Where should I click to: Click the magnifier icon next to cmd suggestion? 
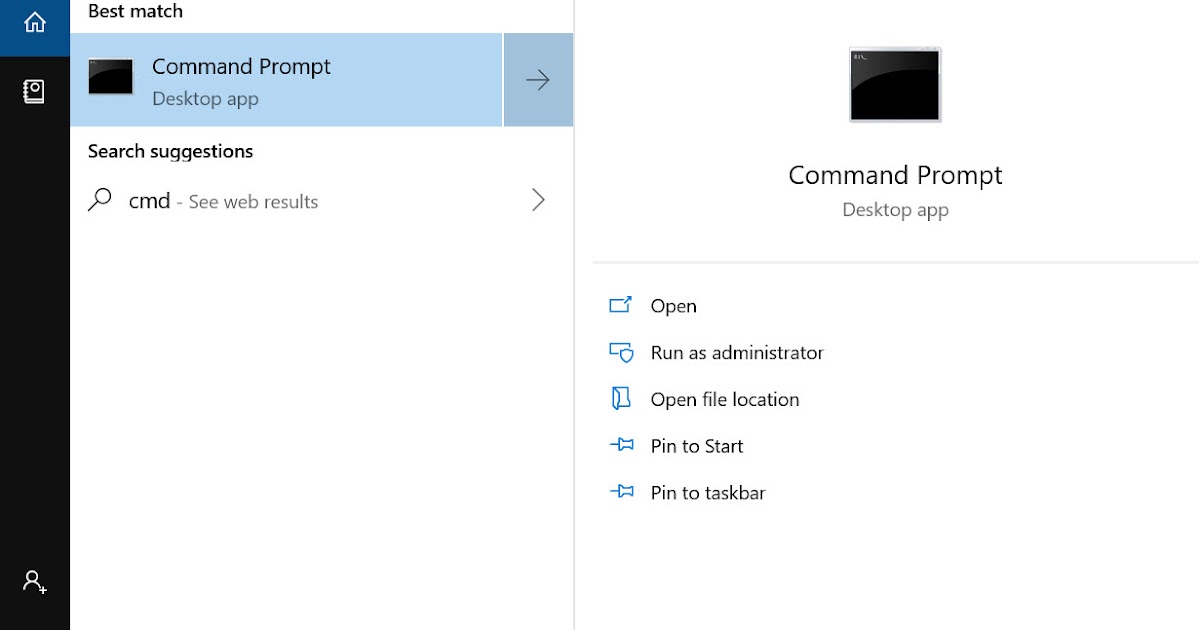tap(100, 200)
